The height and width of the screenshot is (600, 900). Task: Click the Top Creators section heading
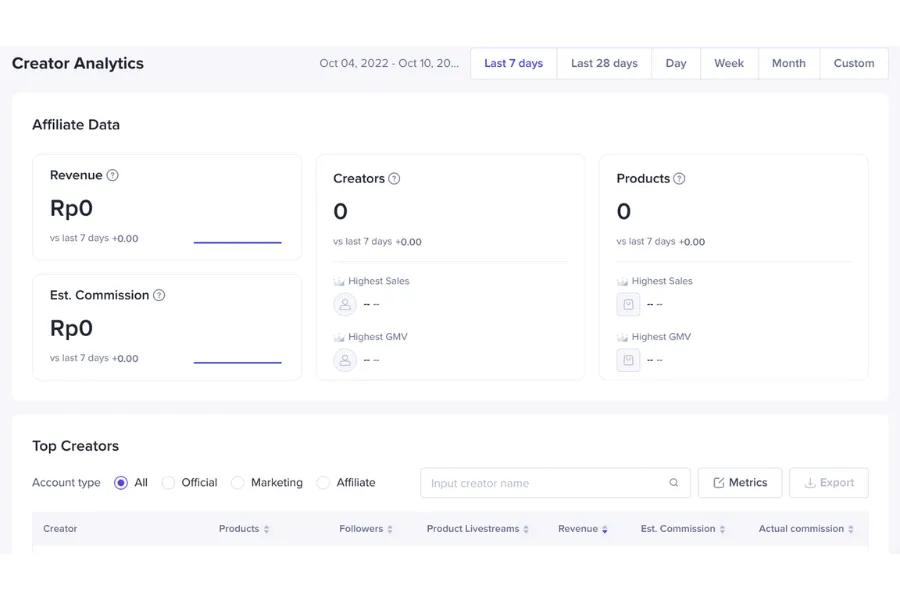tap(76, 446)
